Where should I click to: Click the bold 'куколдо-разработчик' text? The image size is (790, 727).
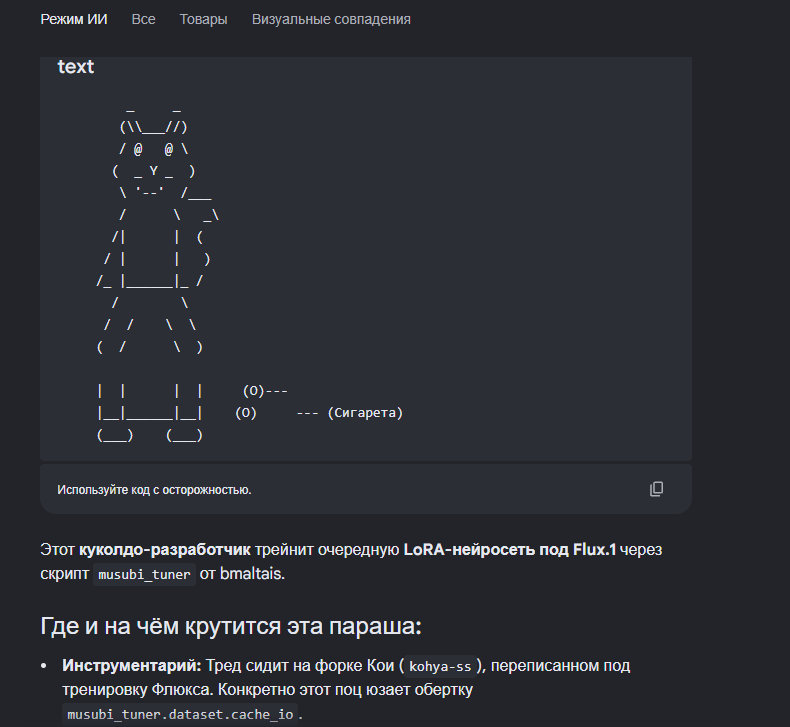(164, 550)
